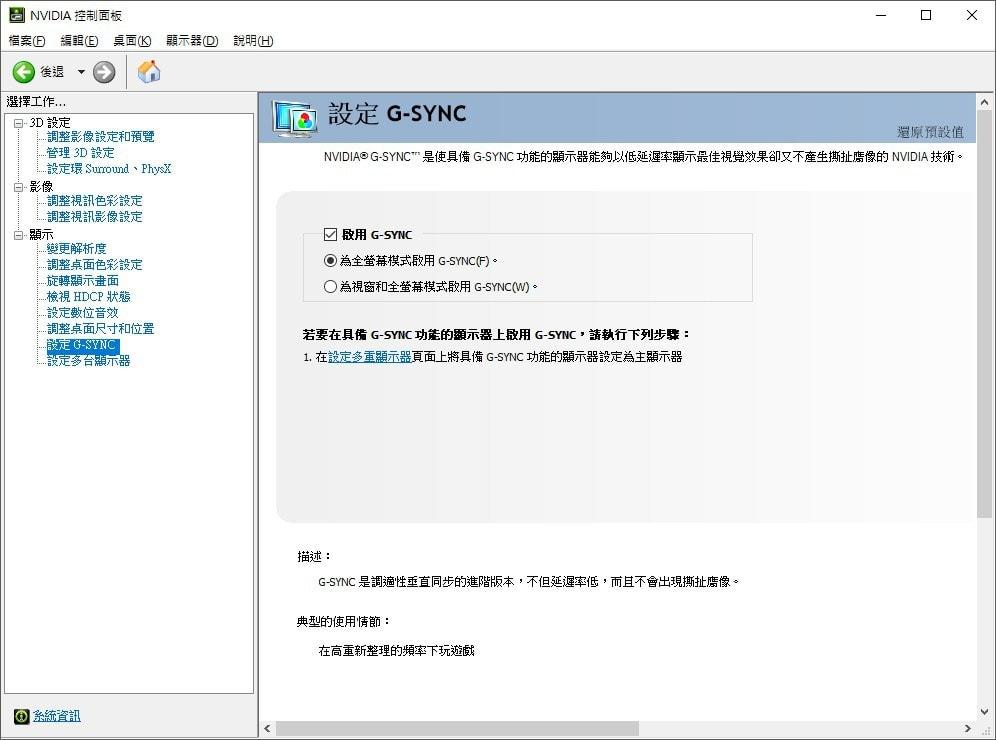
Task: Click the green Back arrow icon
Action: (x=24, y=72)
